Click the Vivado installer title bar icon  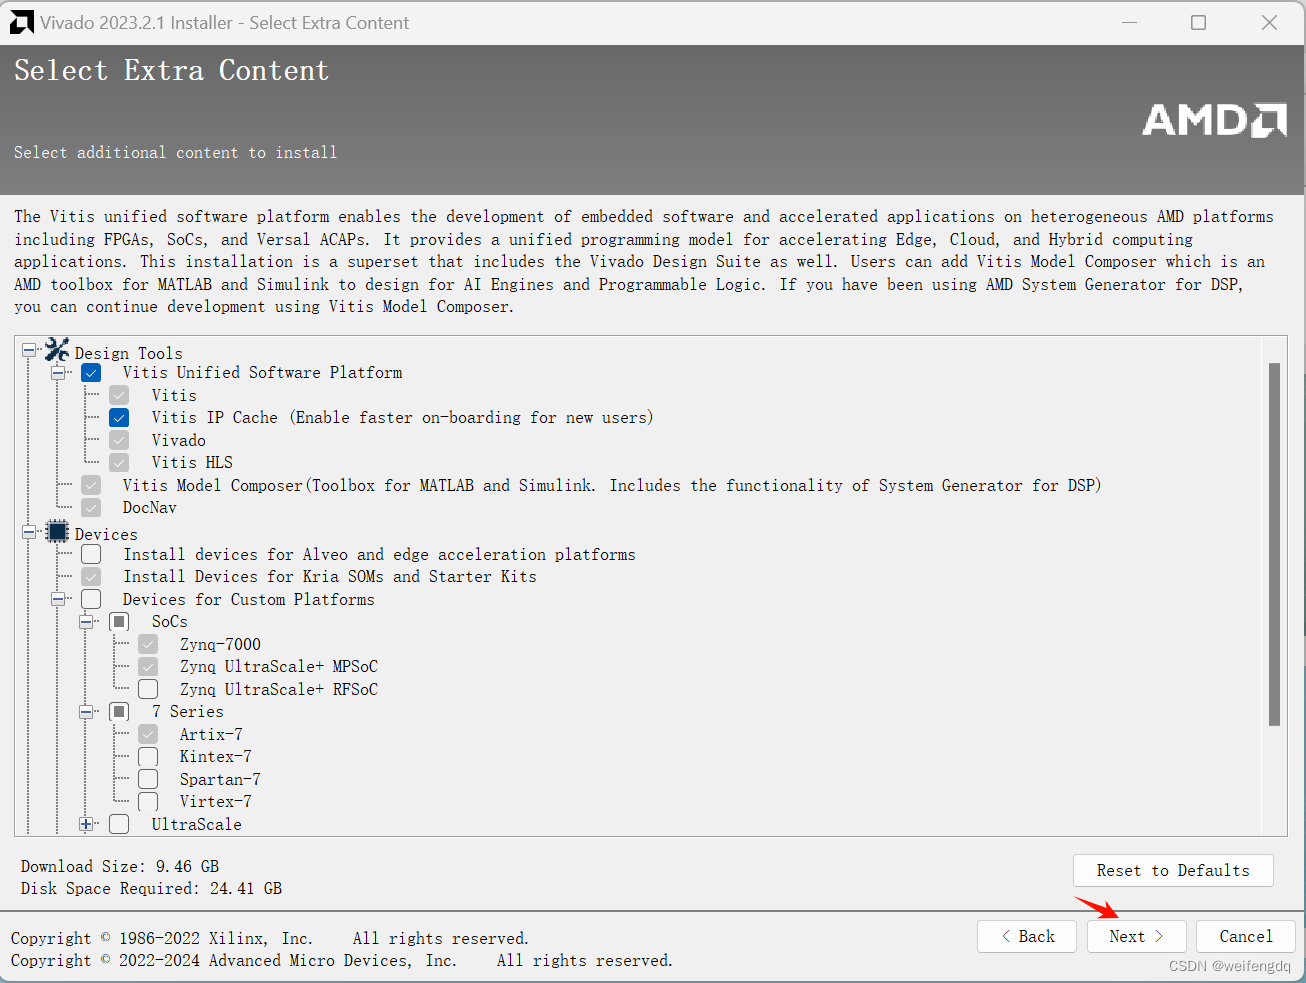22,22
